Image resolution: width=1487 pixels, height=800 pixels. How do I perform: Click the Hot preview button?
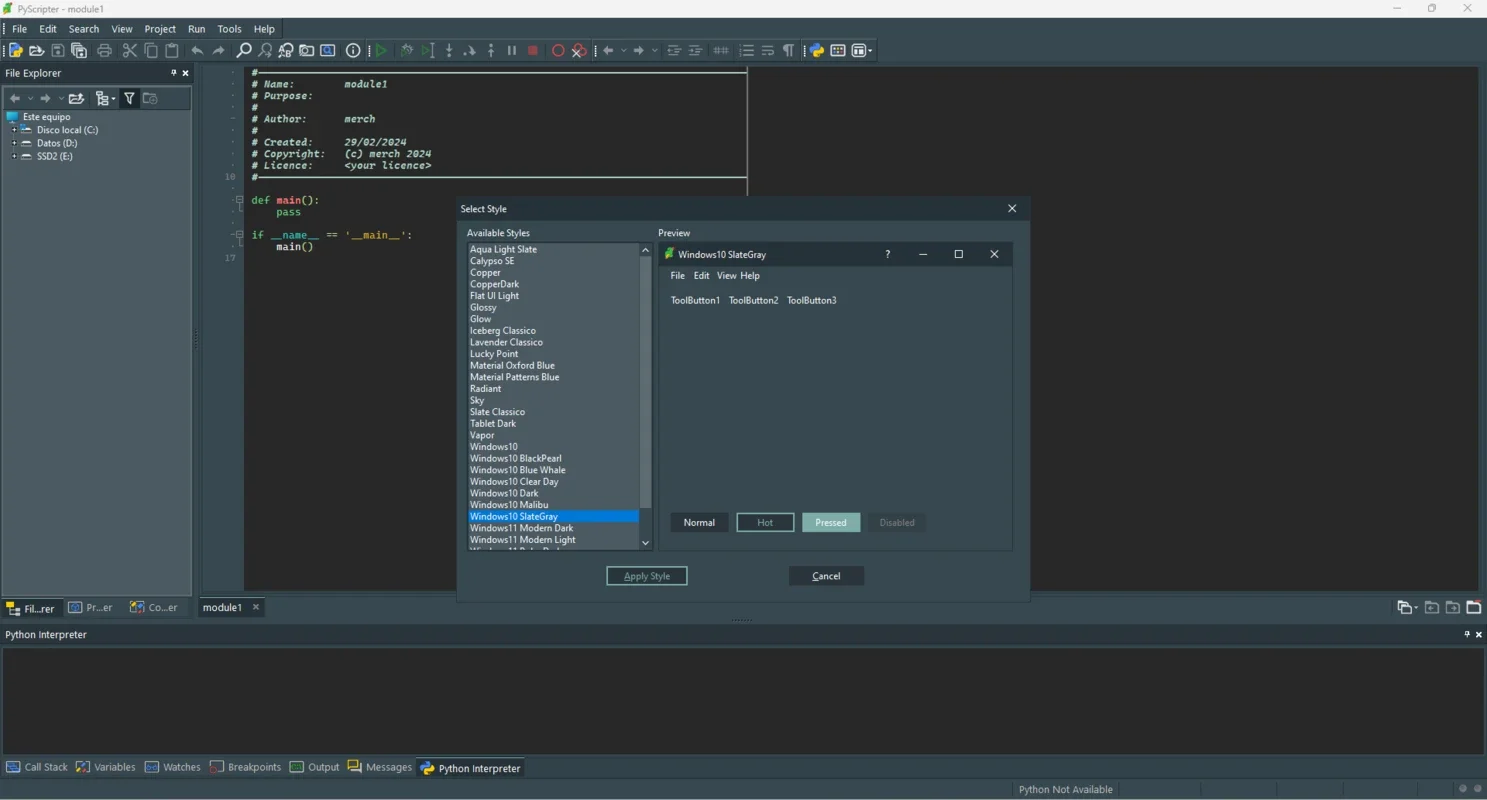765,522
